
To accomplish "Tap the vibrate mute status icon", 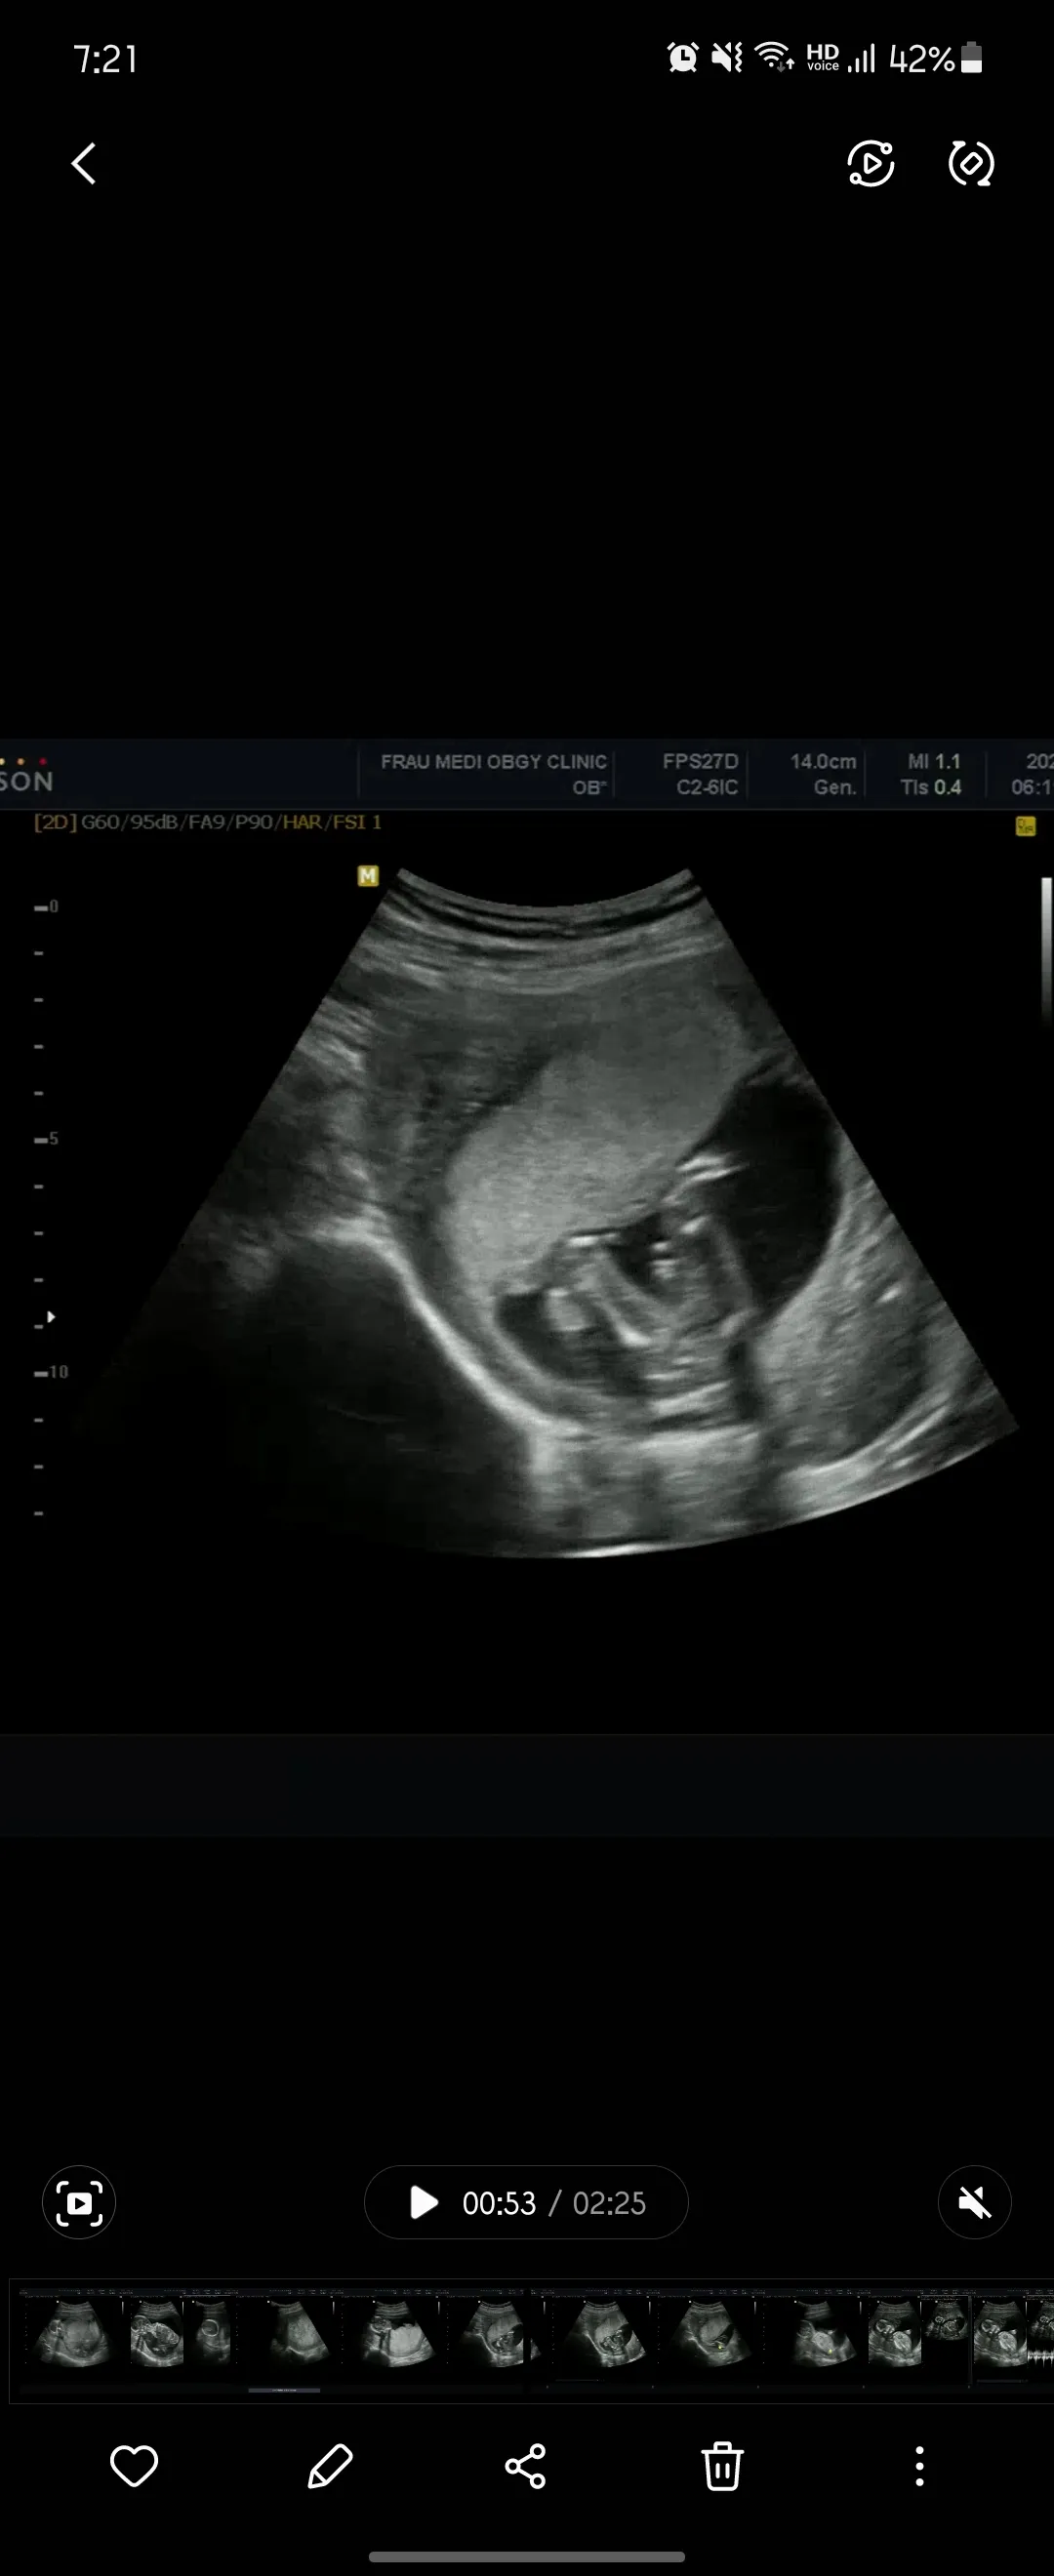I will (727, 58).
